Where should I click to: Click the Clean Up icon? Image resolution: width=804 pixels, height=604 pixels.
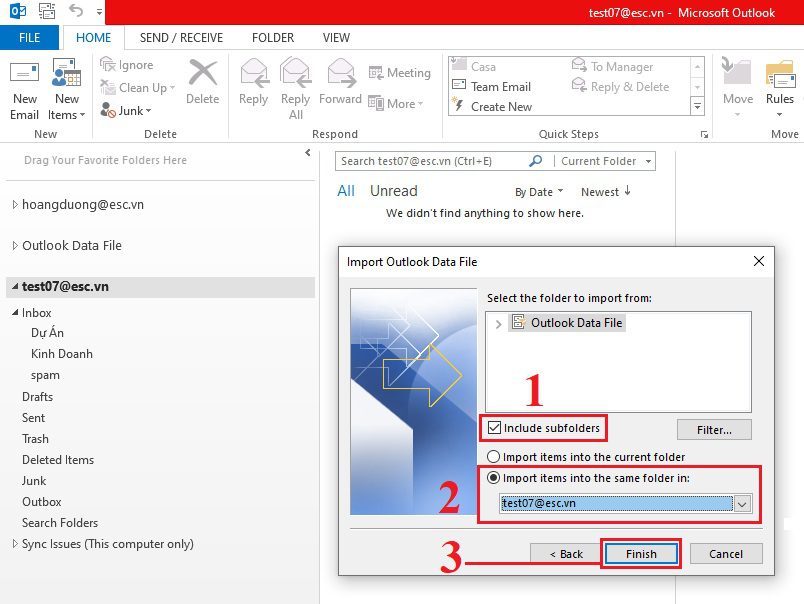tap(108, 88)
